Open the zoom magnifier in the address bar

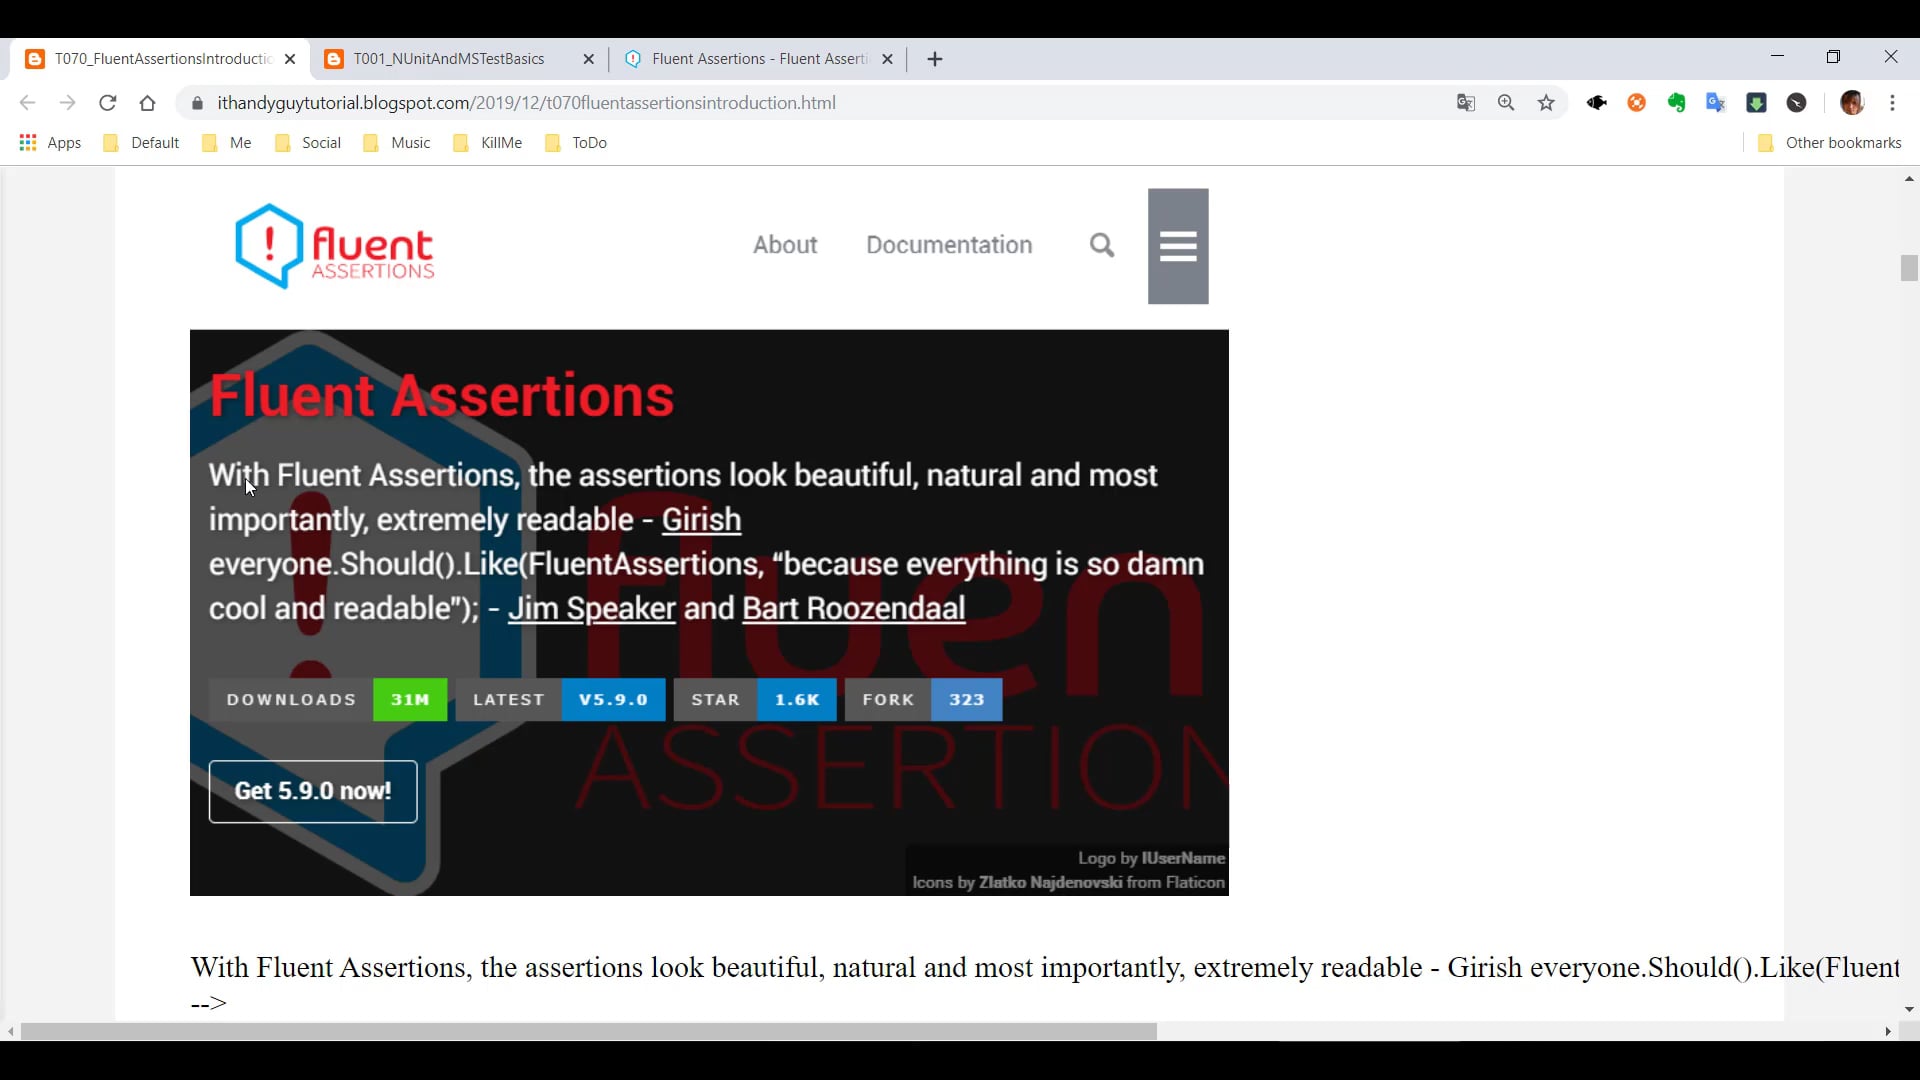[x=1506, y=102]
